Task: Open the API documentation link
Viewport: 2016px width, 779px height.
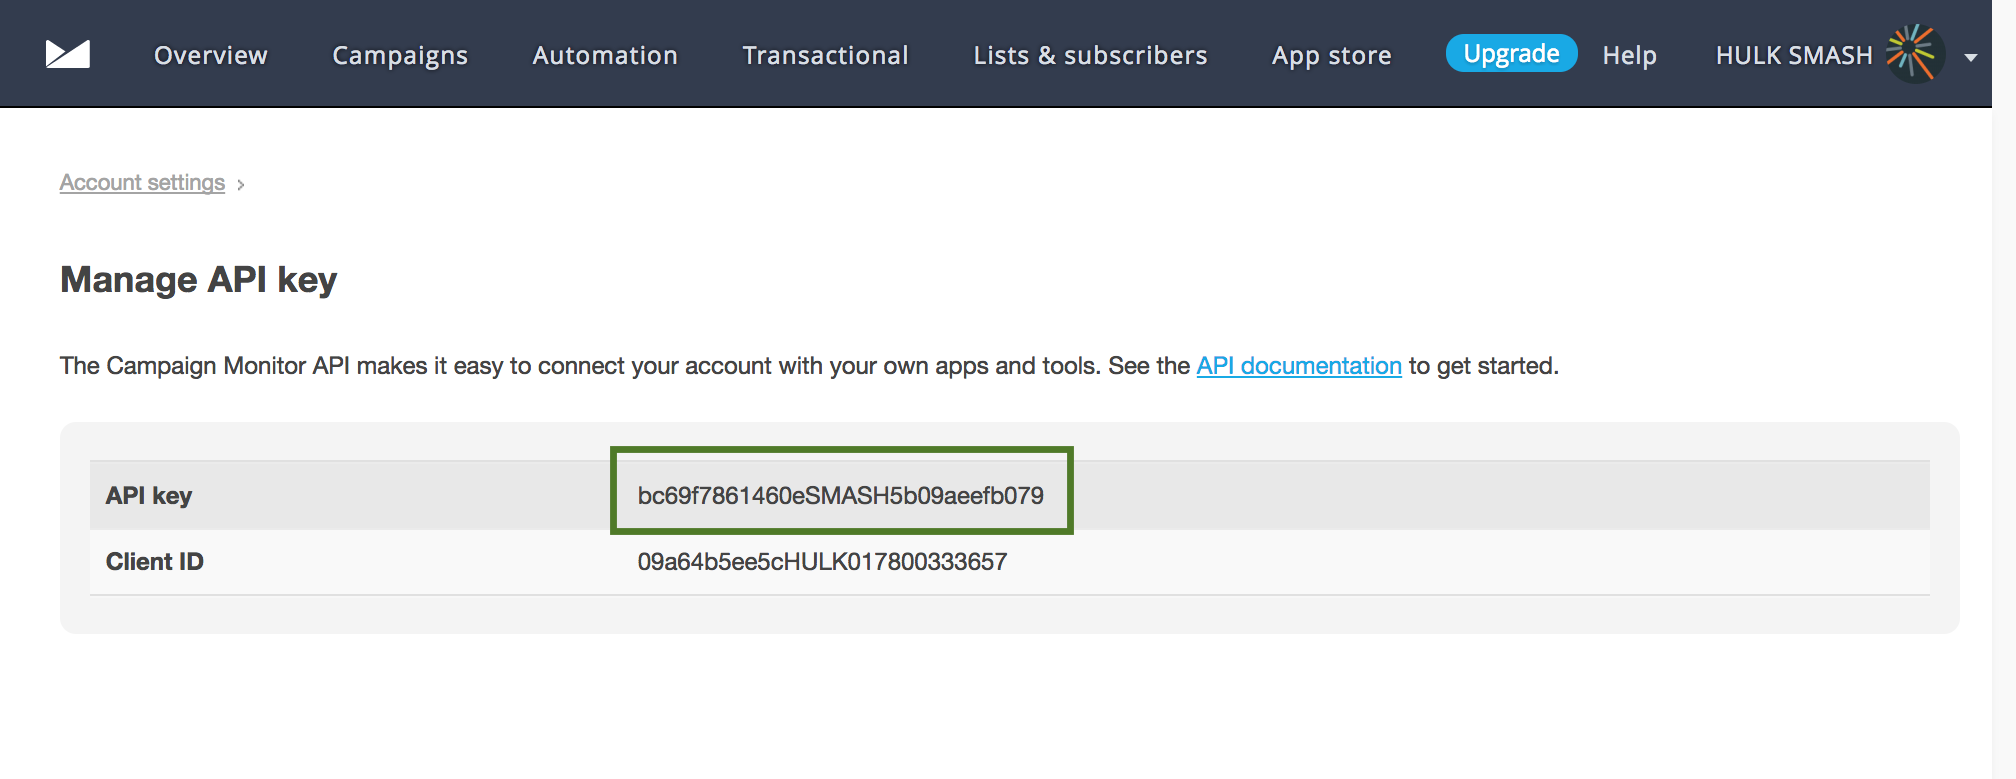Action: (1299, 366)
